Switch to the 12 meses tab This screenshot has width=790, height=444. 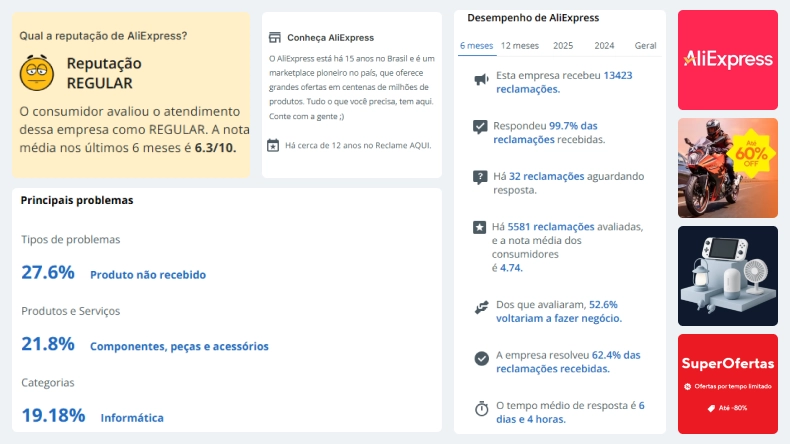[x=519, y=45]
